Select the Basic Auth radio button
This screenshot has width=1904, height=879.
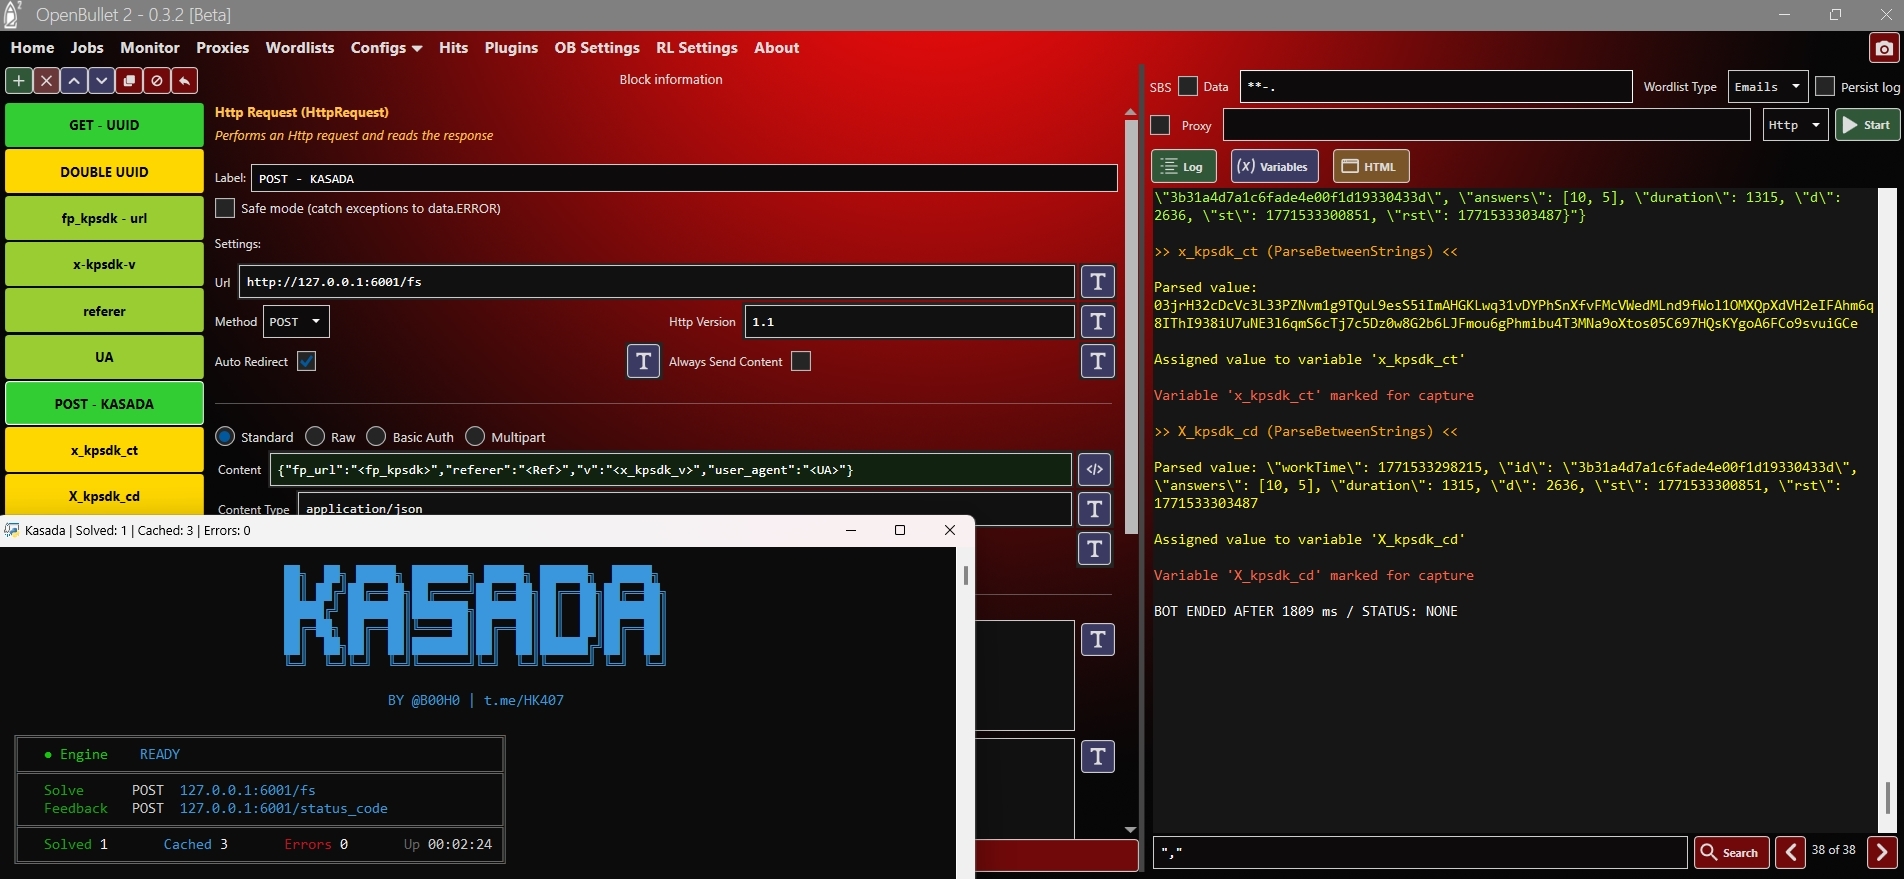point(376,436)
